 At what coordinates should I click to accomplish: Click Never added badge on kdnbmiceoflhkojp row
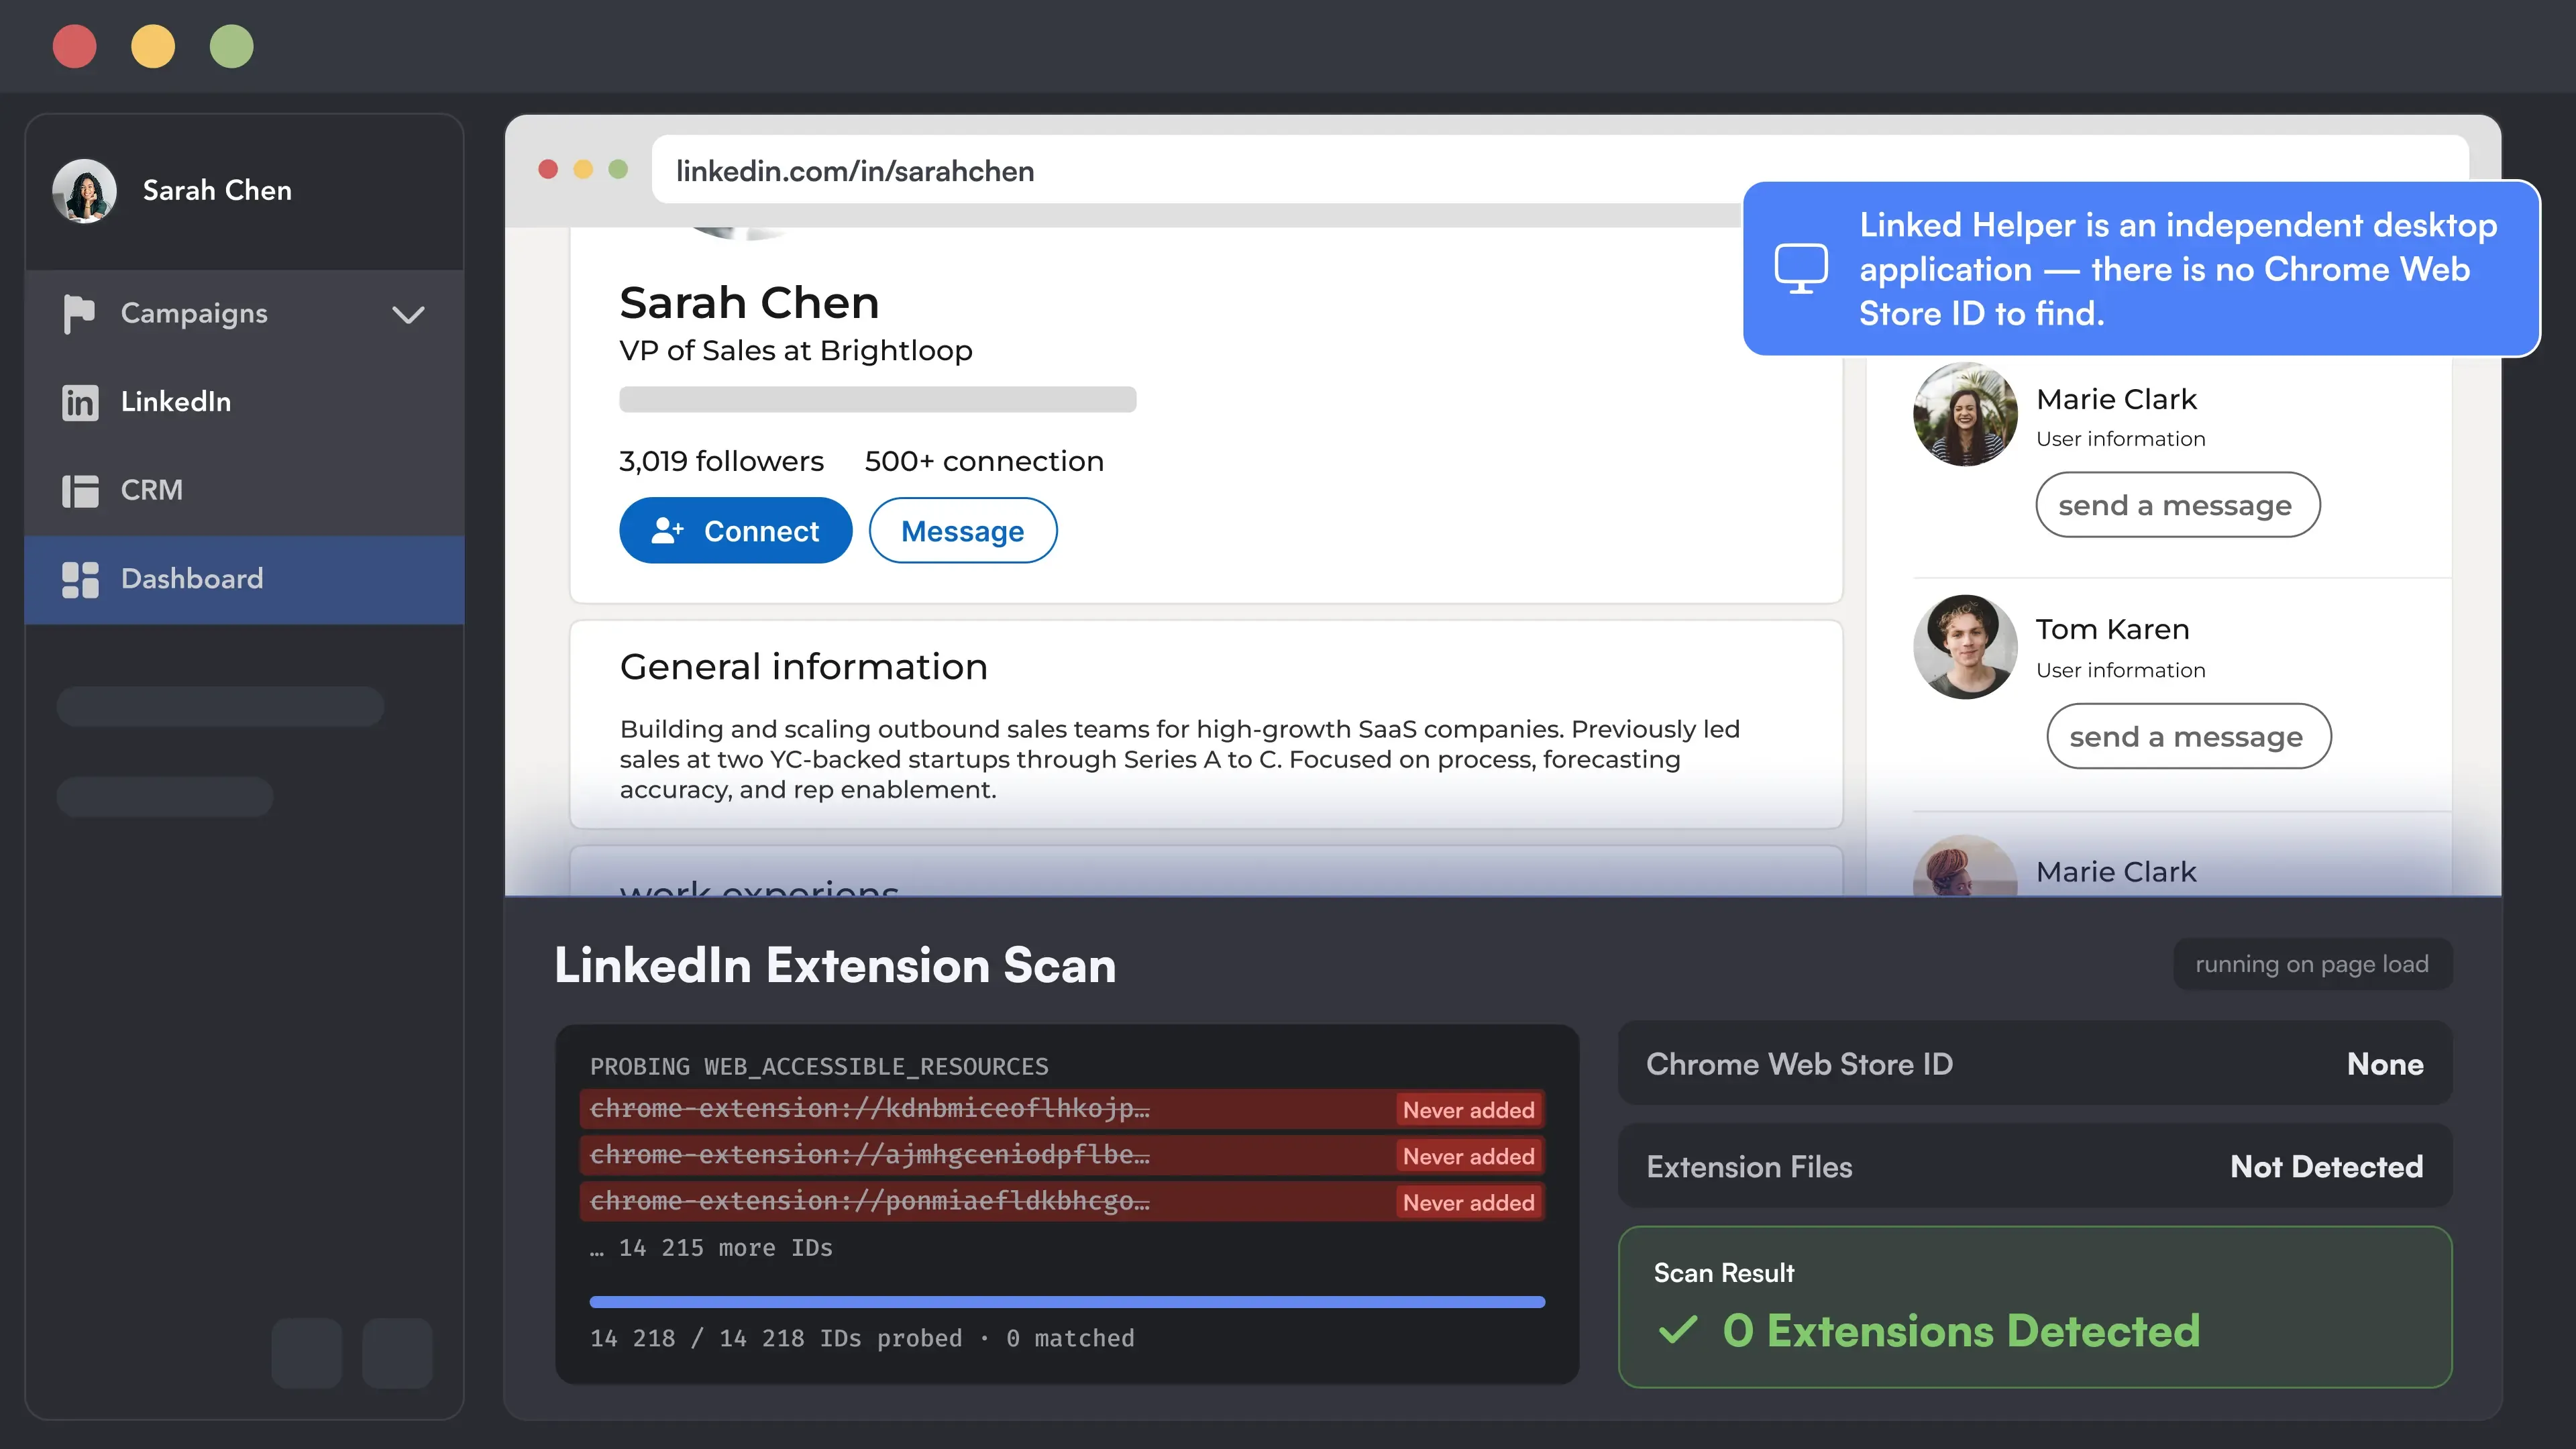pyautogui.click(x=1469, y=1110)
